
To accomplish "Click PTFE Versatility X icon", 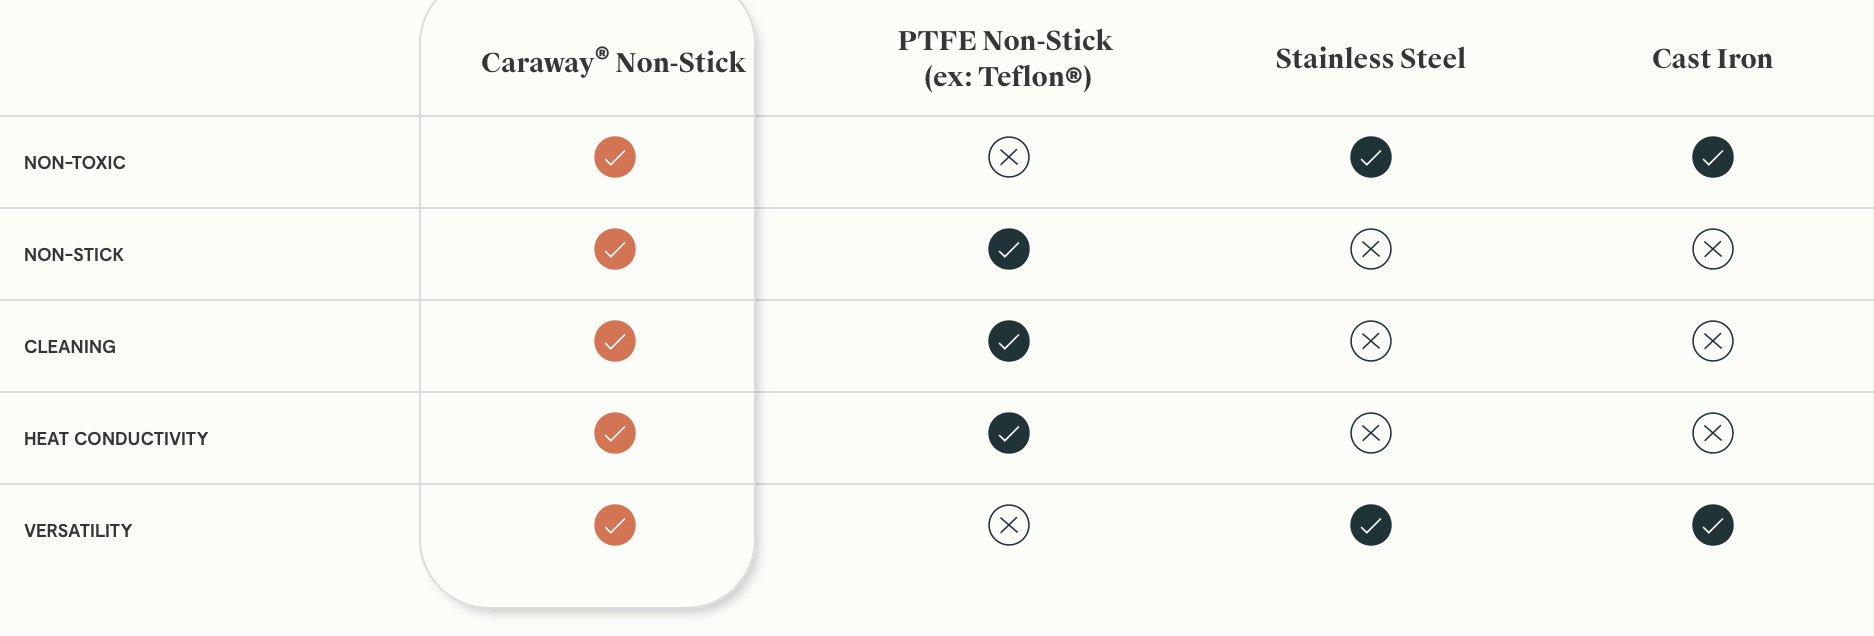I will (1009, 525).
